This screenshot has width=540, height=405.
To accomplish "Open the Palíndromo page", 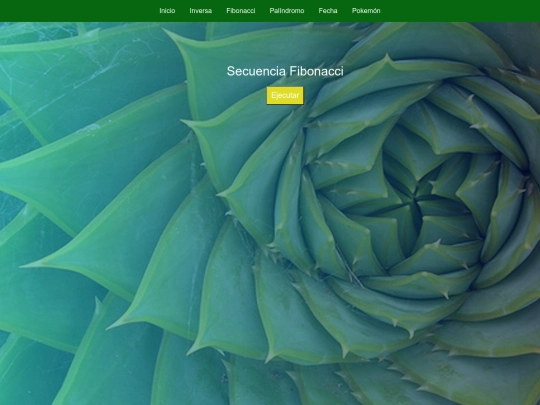I will point(287,11).
